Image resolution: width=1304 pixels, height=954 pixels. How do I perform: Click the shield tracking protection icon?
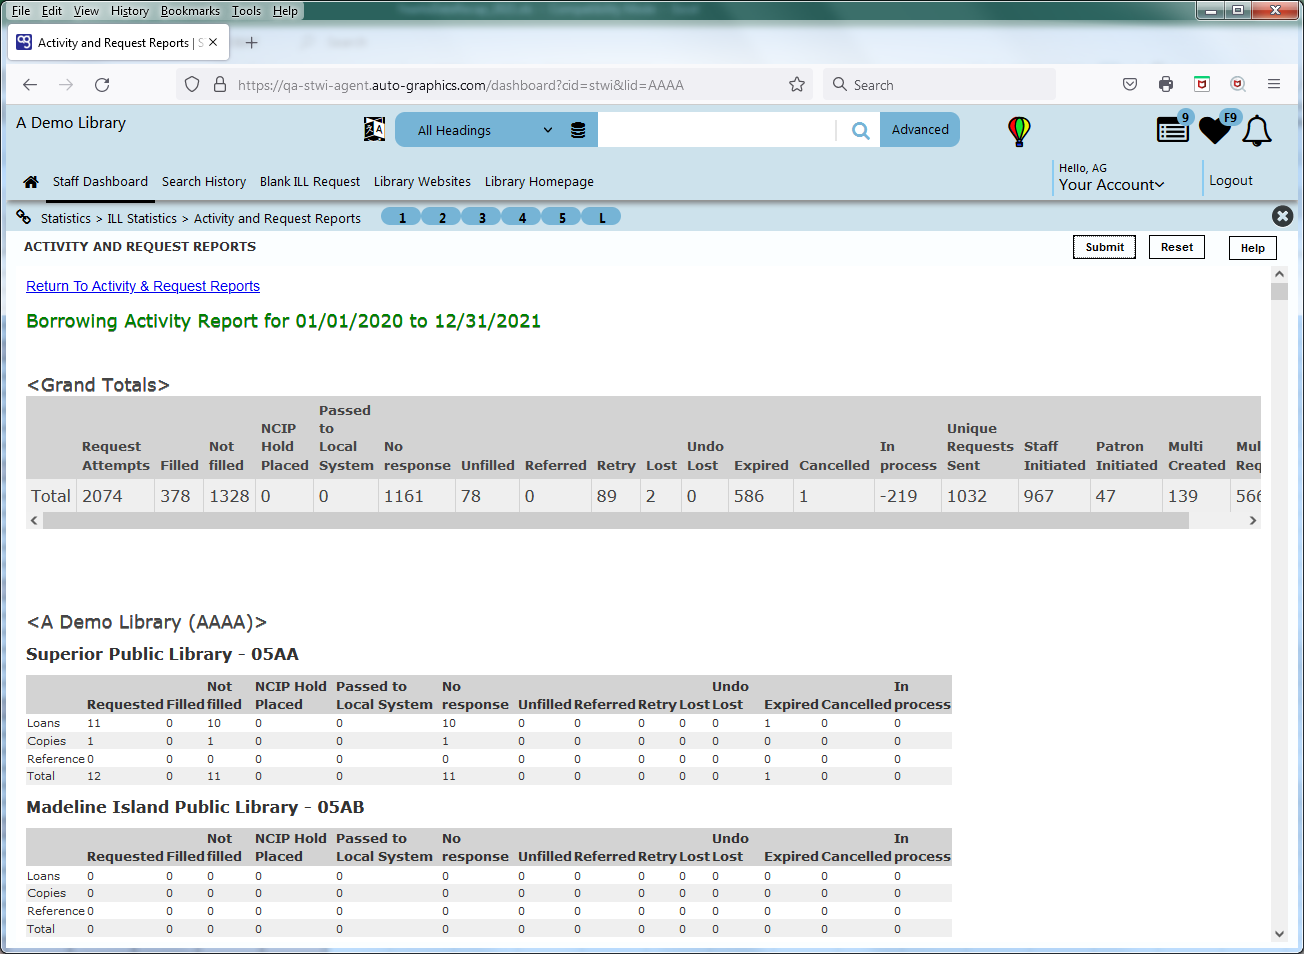[192, 85]
